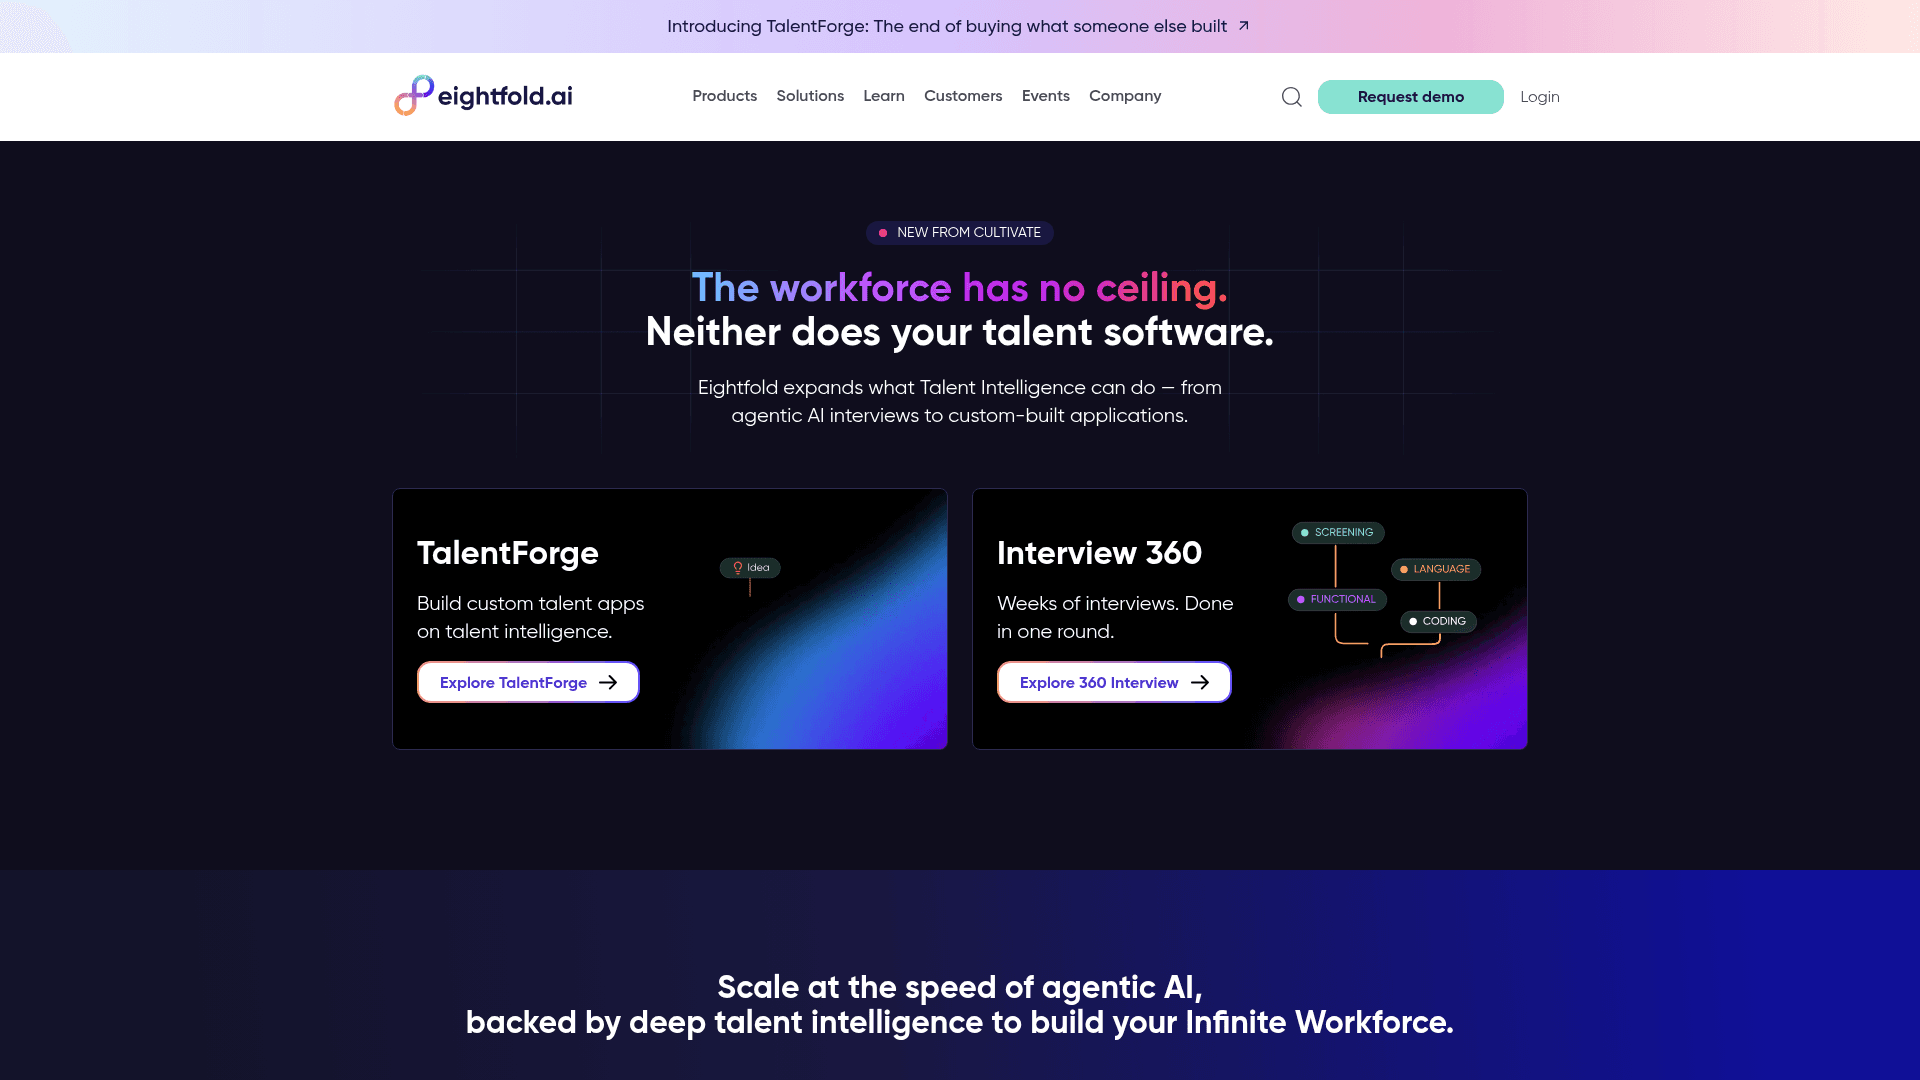Screen dimensions: 1920x1080
Task: Click the TalentForge card heading
Action: (508, 553)
